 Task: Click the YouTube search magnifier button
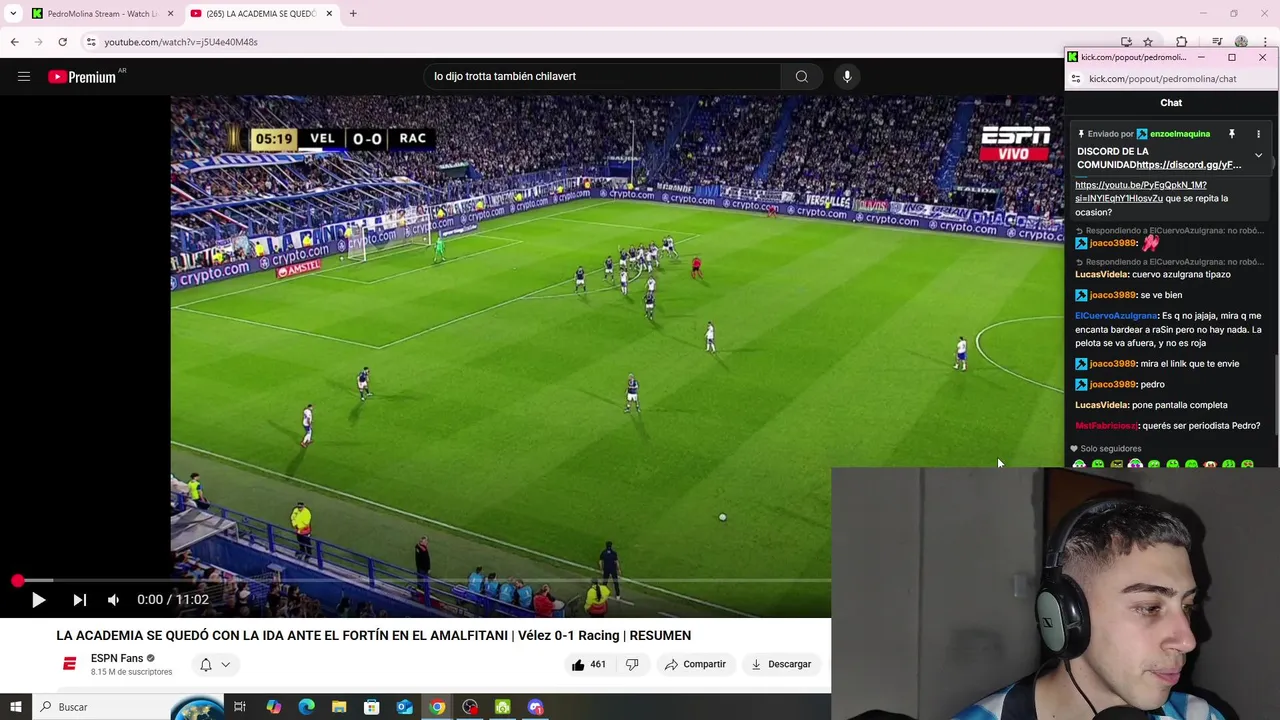(802, 76)
